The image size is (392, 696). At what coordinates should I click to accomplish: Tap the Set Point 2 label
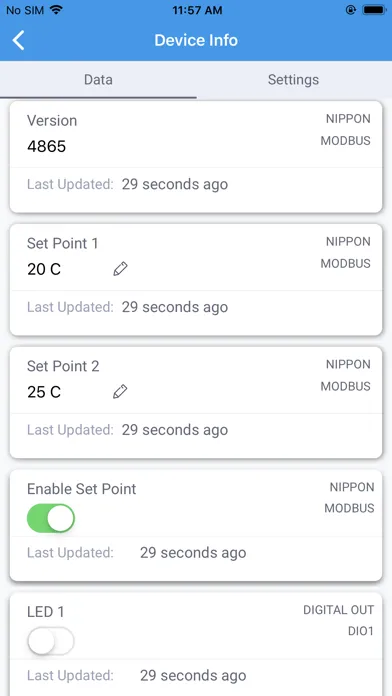63,366
